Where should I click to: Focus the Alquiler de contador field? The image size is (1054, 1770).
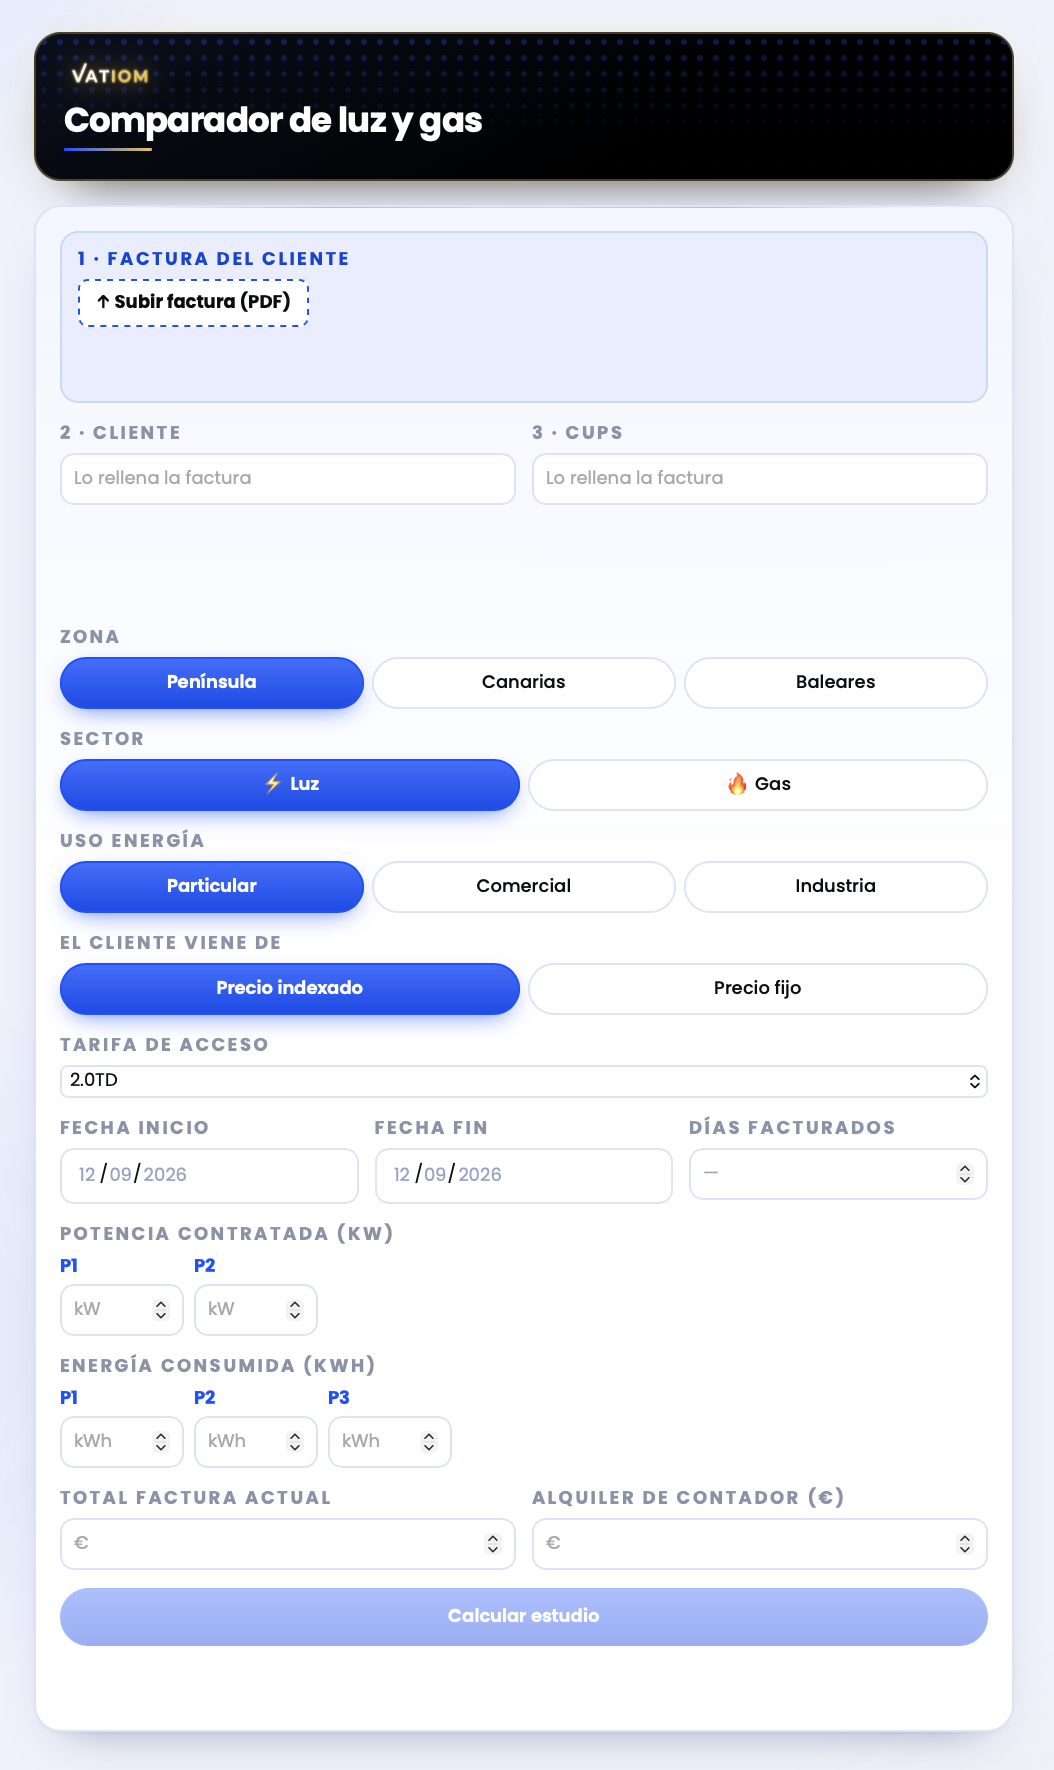760,1544
